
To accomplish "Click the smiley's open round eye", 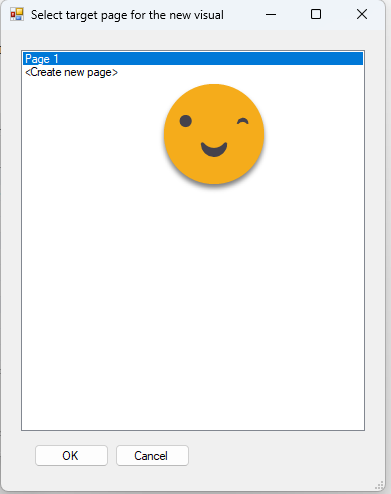I will (x=186, y=121).
